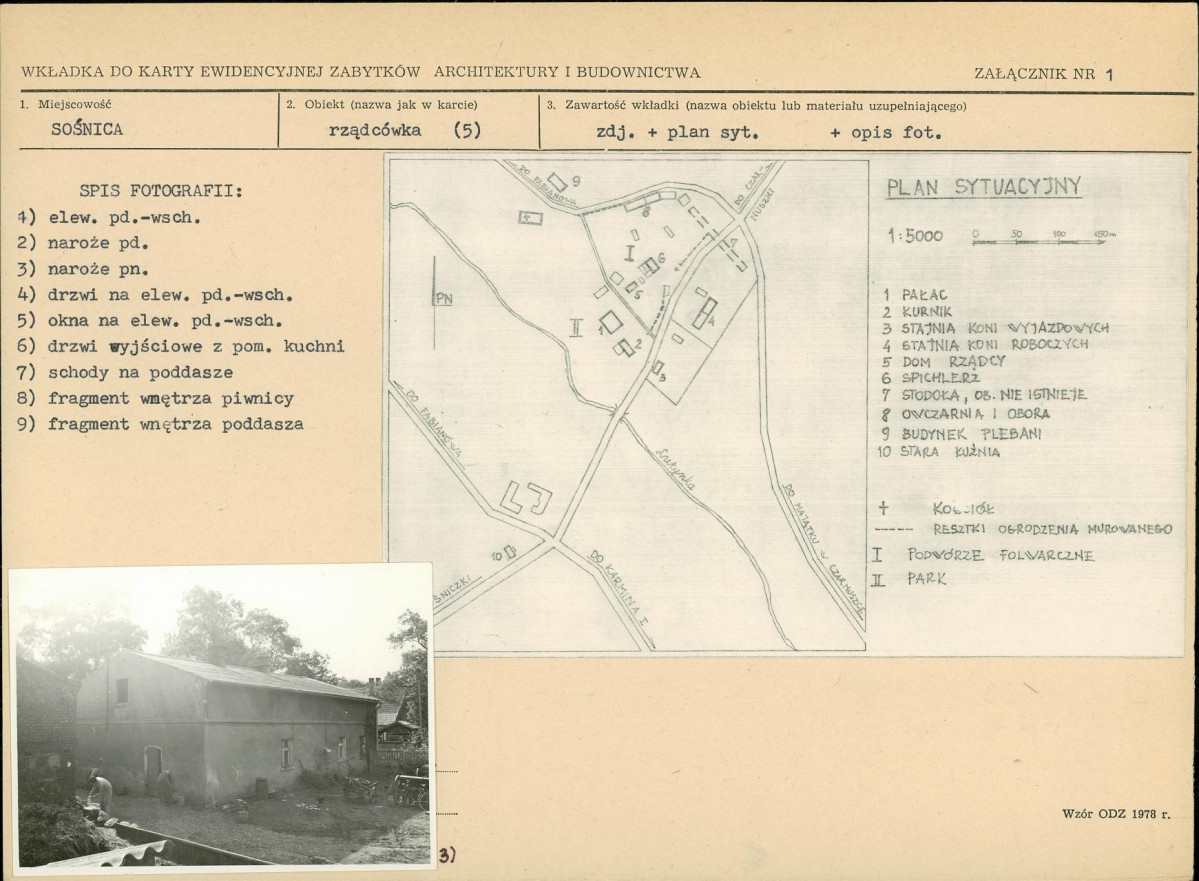Click building number 3 on the map
Screen dimensions: 1199x881
pos(658,370)
